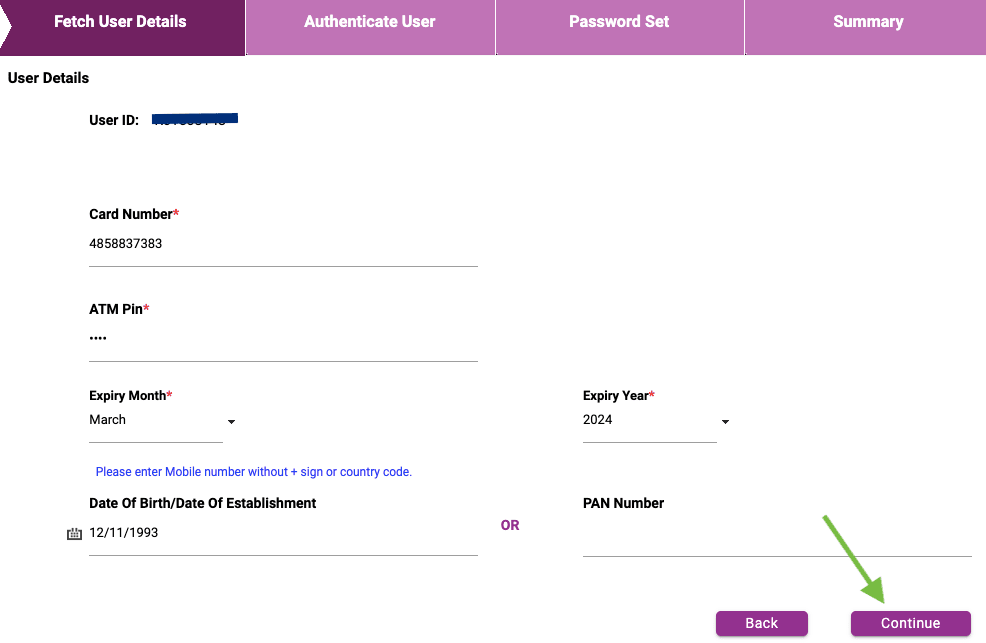The width and height of the screenshot is (986, 643).
Task: Click the Expiry Year dropdown arrow
Action: tap(725, 422)
